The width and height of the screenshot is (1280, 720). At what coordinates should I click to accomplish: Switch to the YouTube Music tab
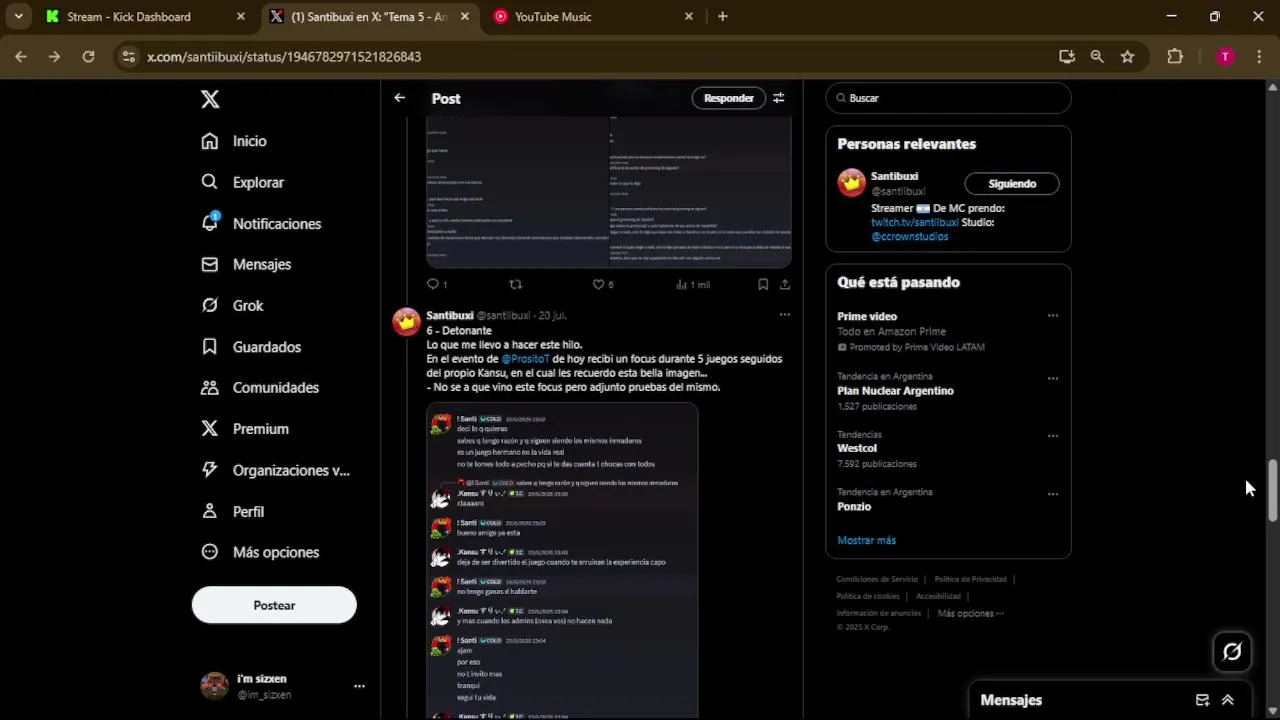[594, 16]
